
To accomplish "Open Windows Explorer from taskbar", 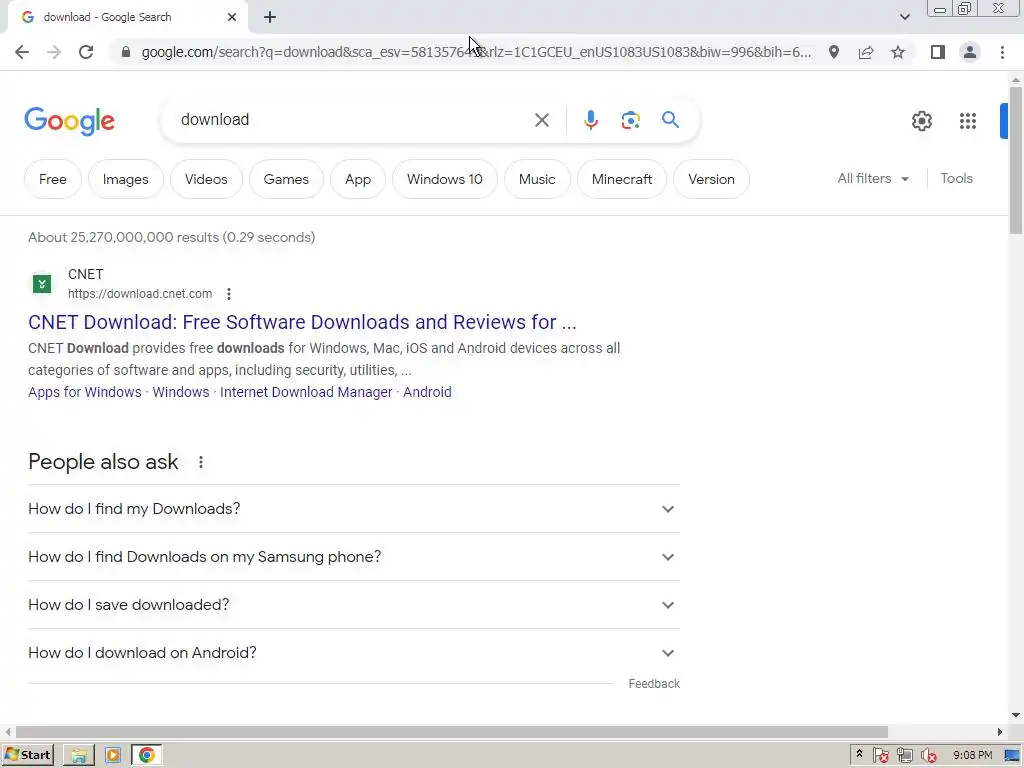I will tap(79, 756).
